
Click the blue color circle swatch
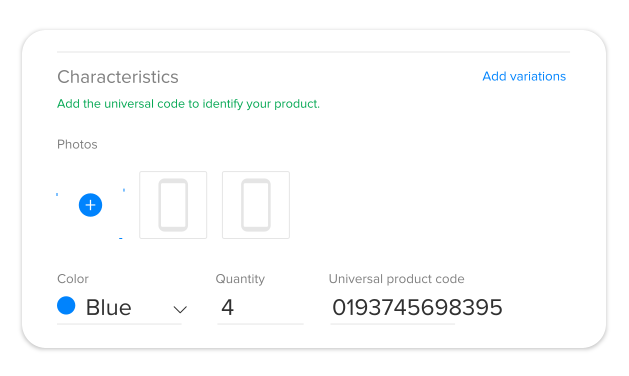[x=66, y=306]
